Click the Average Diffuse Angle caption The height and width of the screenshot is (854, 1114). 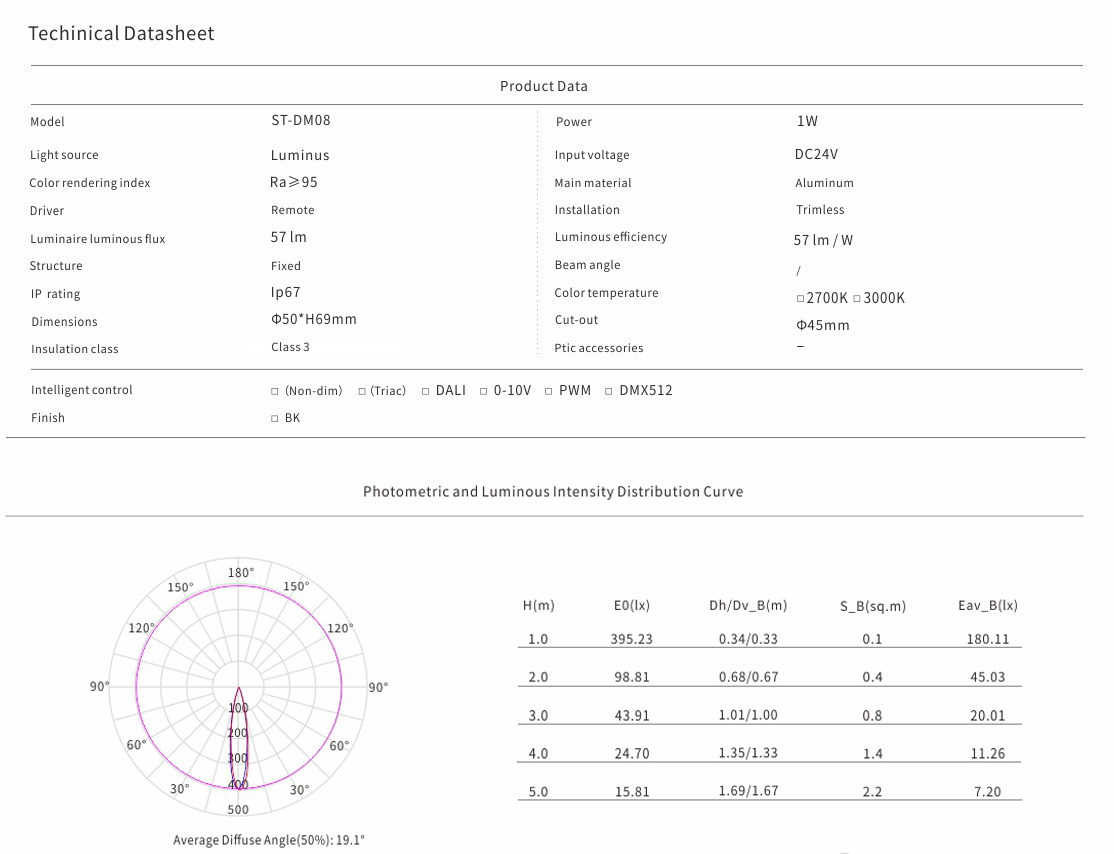pos(269,840)
